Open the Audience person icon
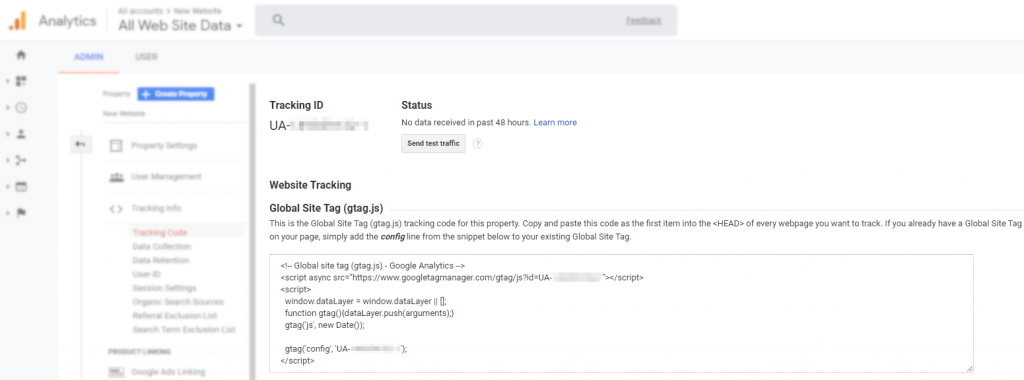Screen dimensions: 1024x380 point(21,134)
